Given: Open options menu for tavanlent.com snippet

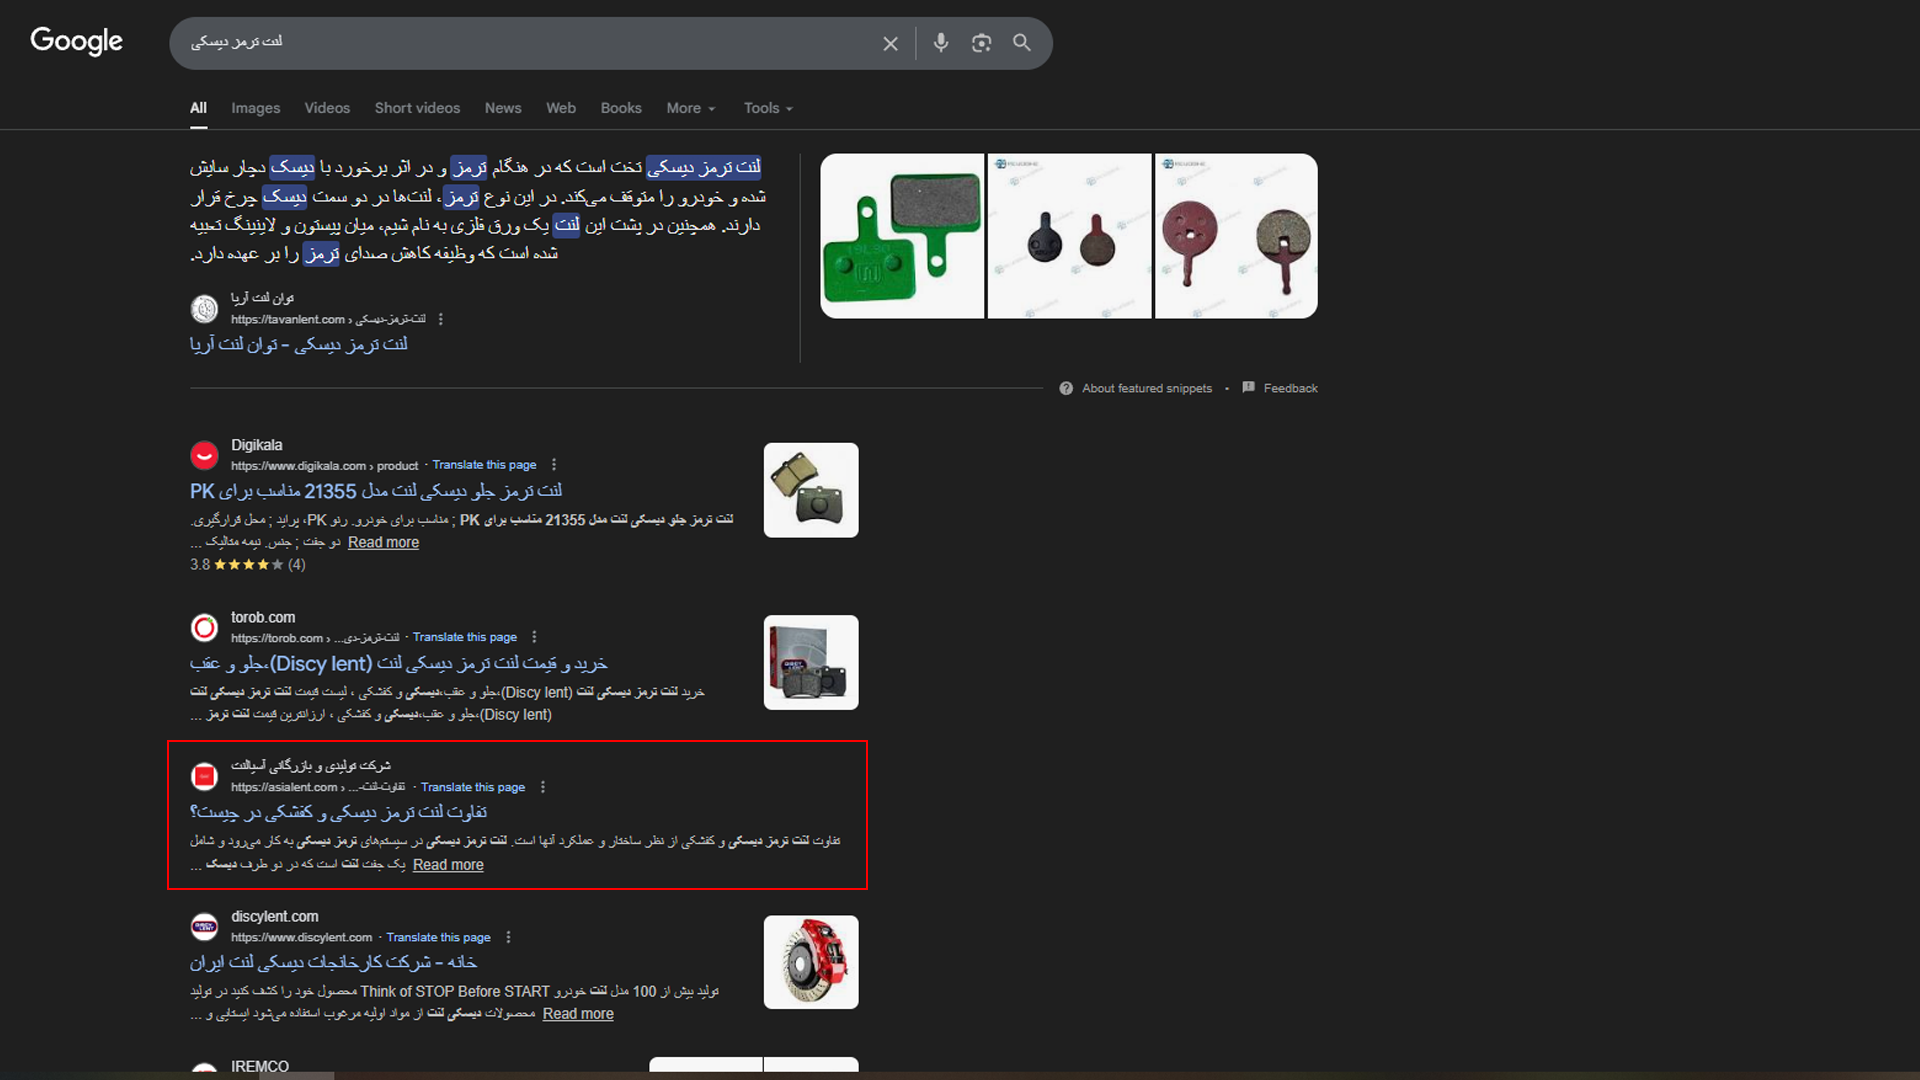Looking at the screenshot, I should pyautogui.click(x=440, y=319).
